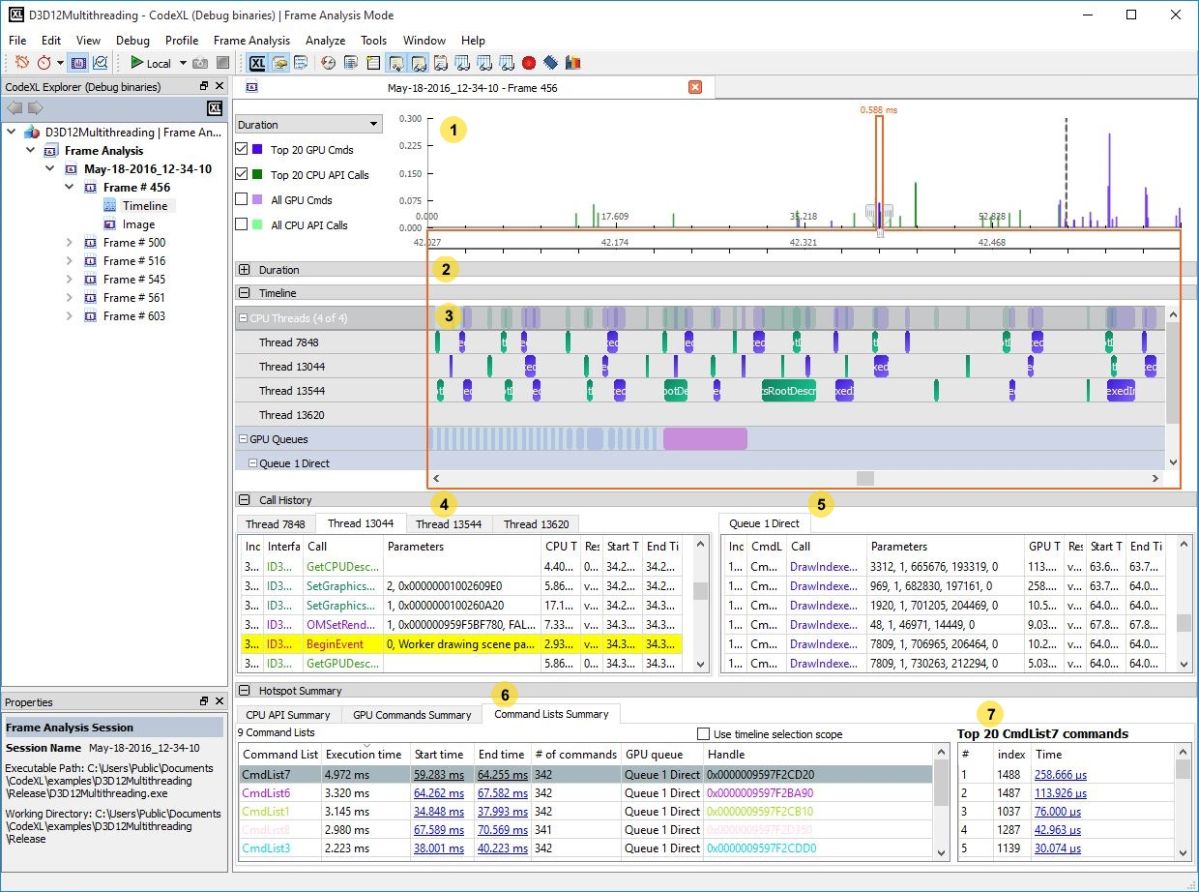
Task: Click the colored bar chart toolbar icon
Action: (x=573, y=63)
